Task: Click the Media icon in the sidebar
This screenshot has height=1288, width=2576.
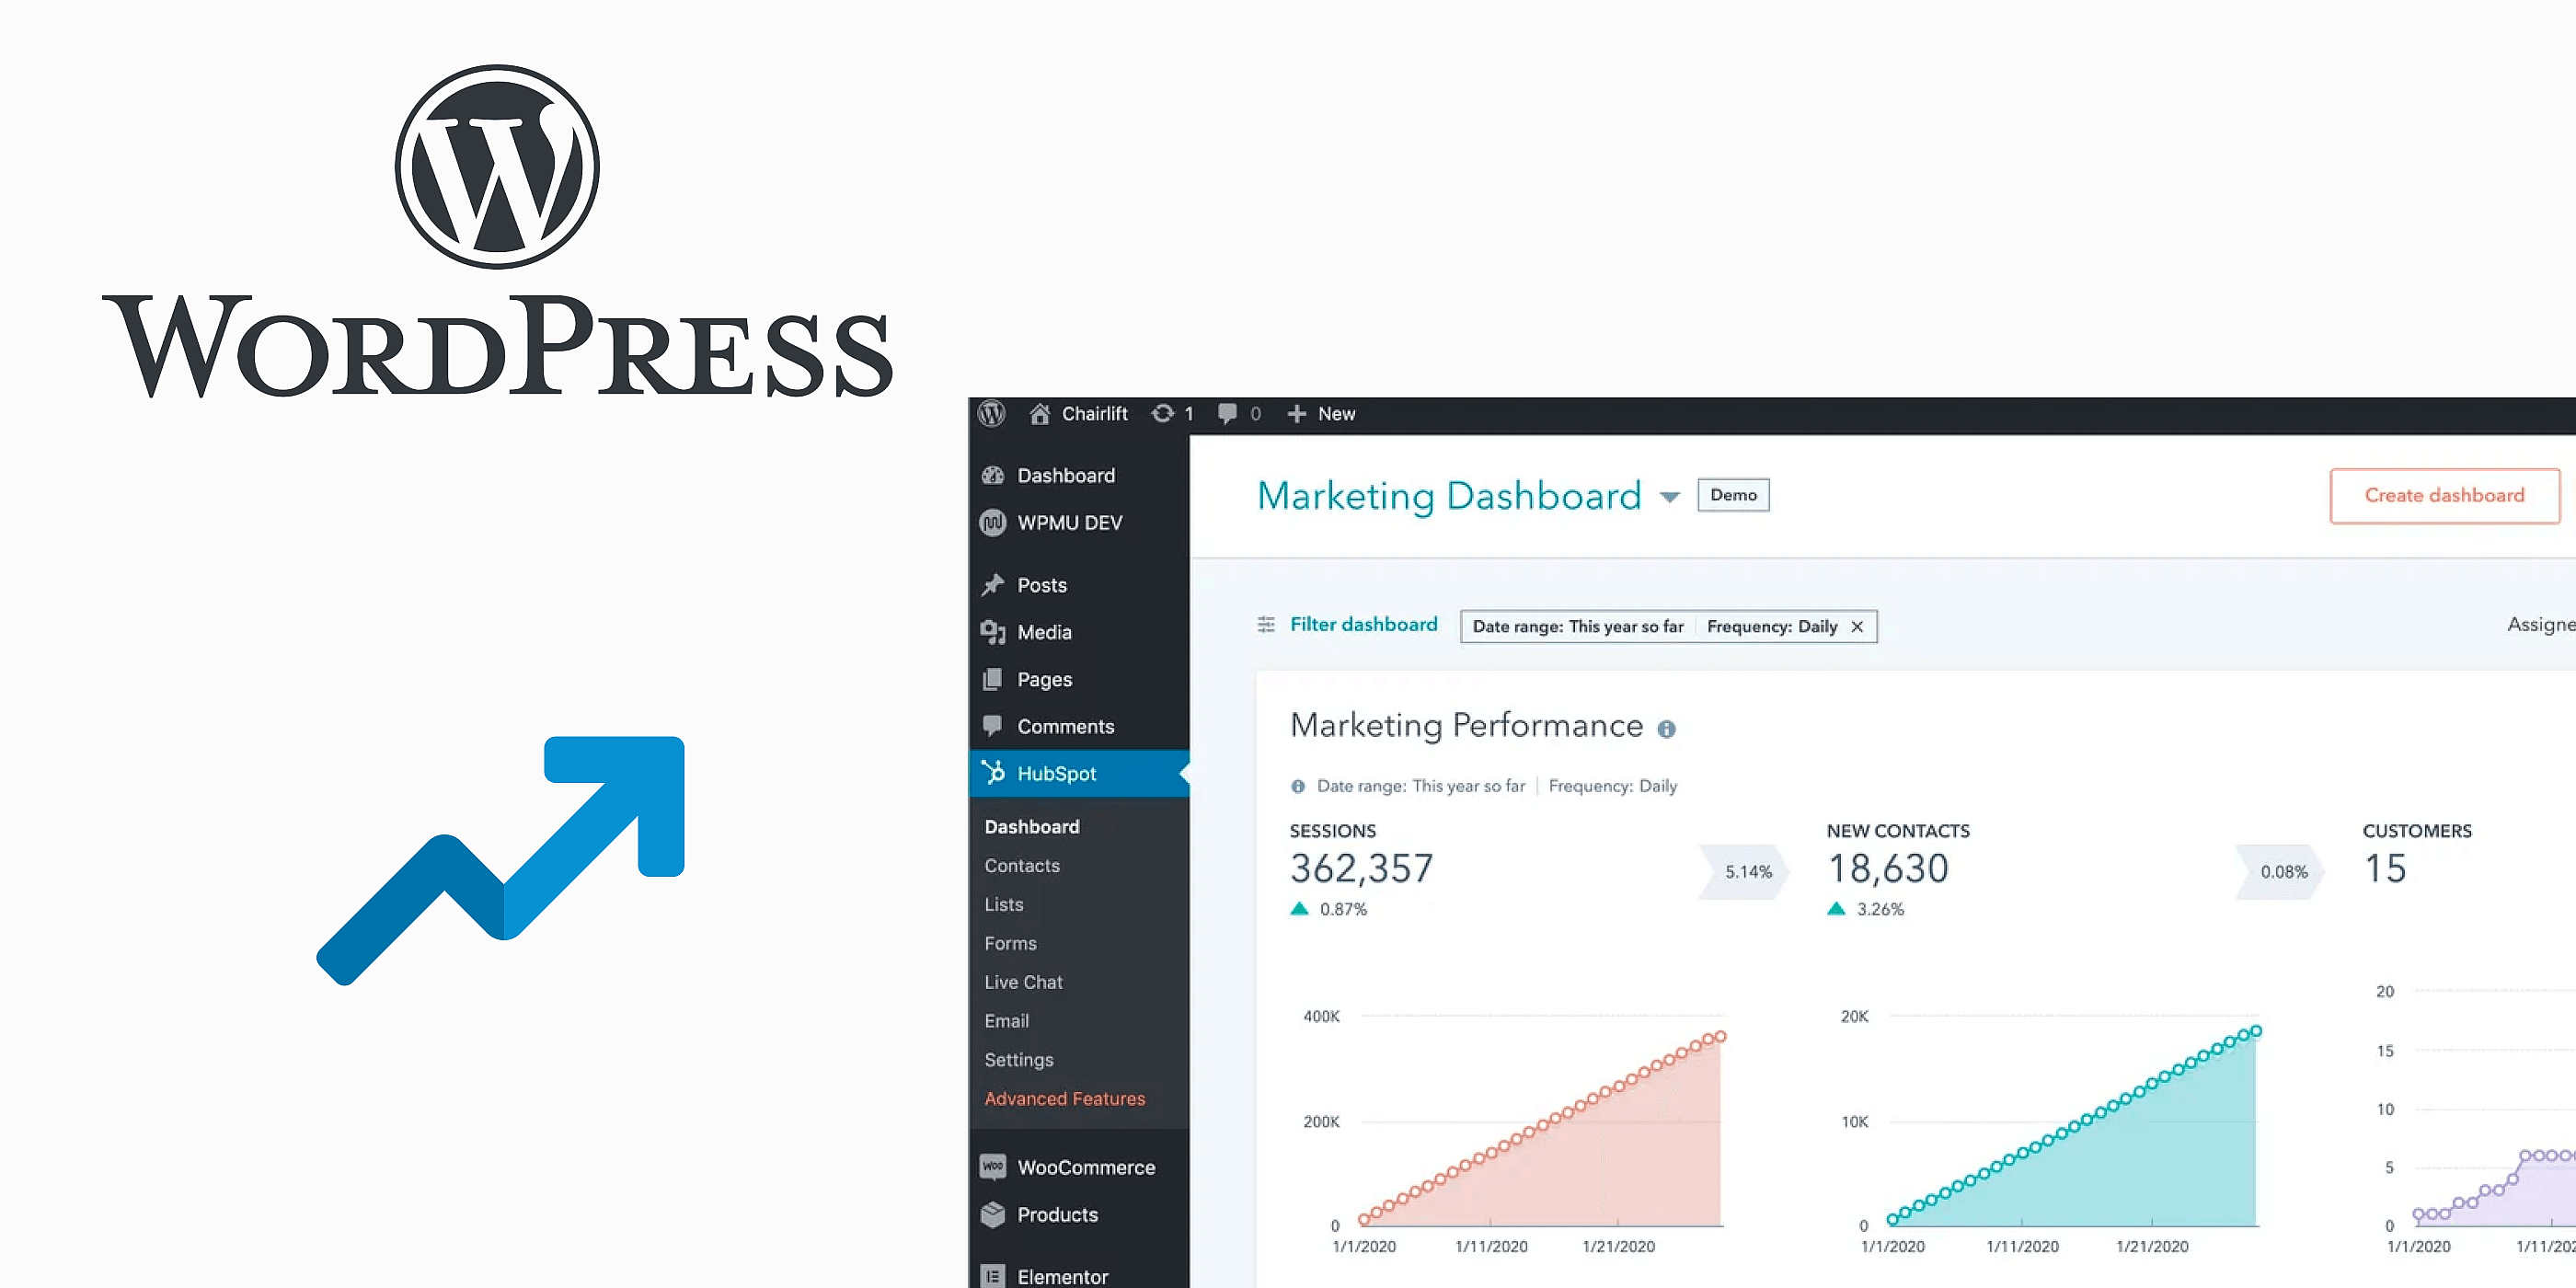Action: click(992, 632)
